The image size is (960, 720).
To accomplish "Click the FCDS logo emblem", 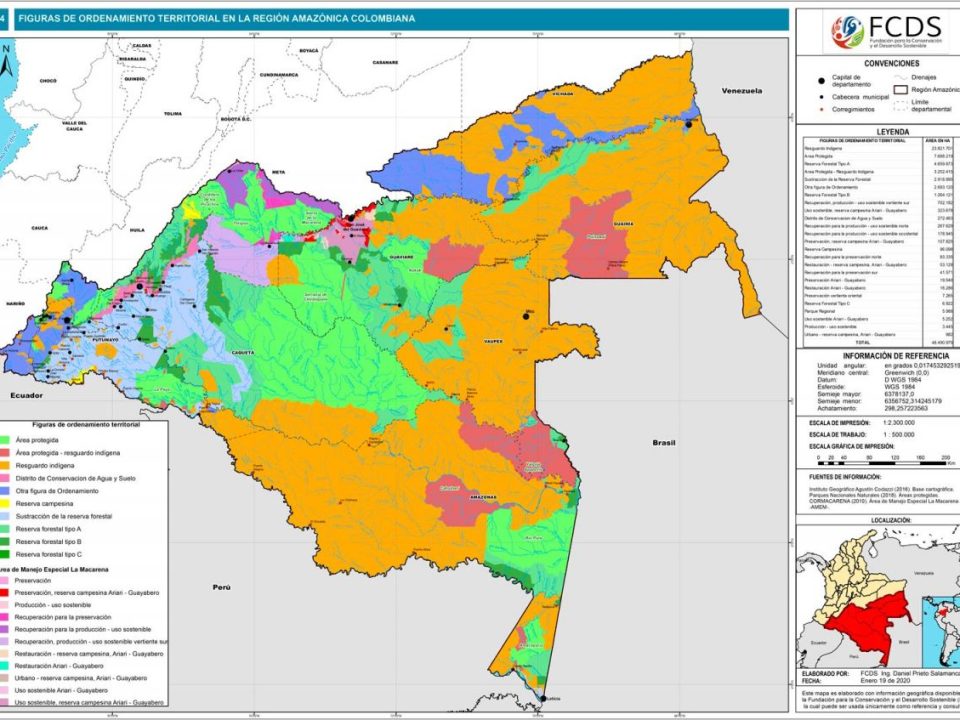I will pos(844,31).
